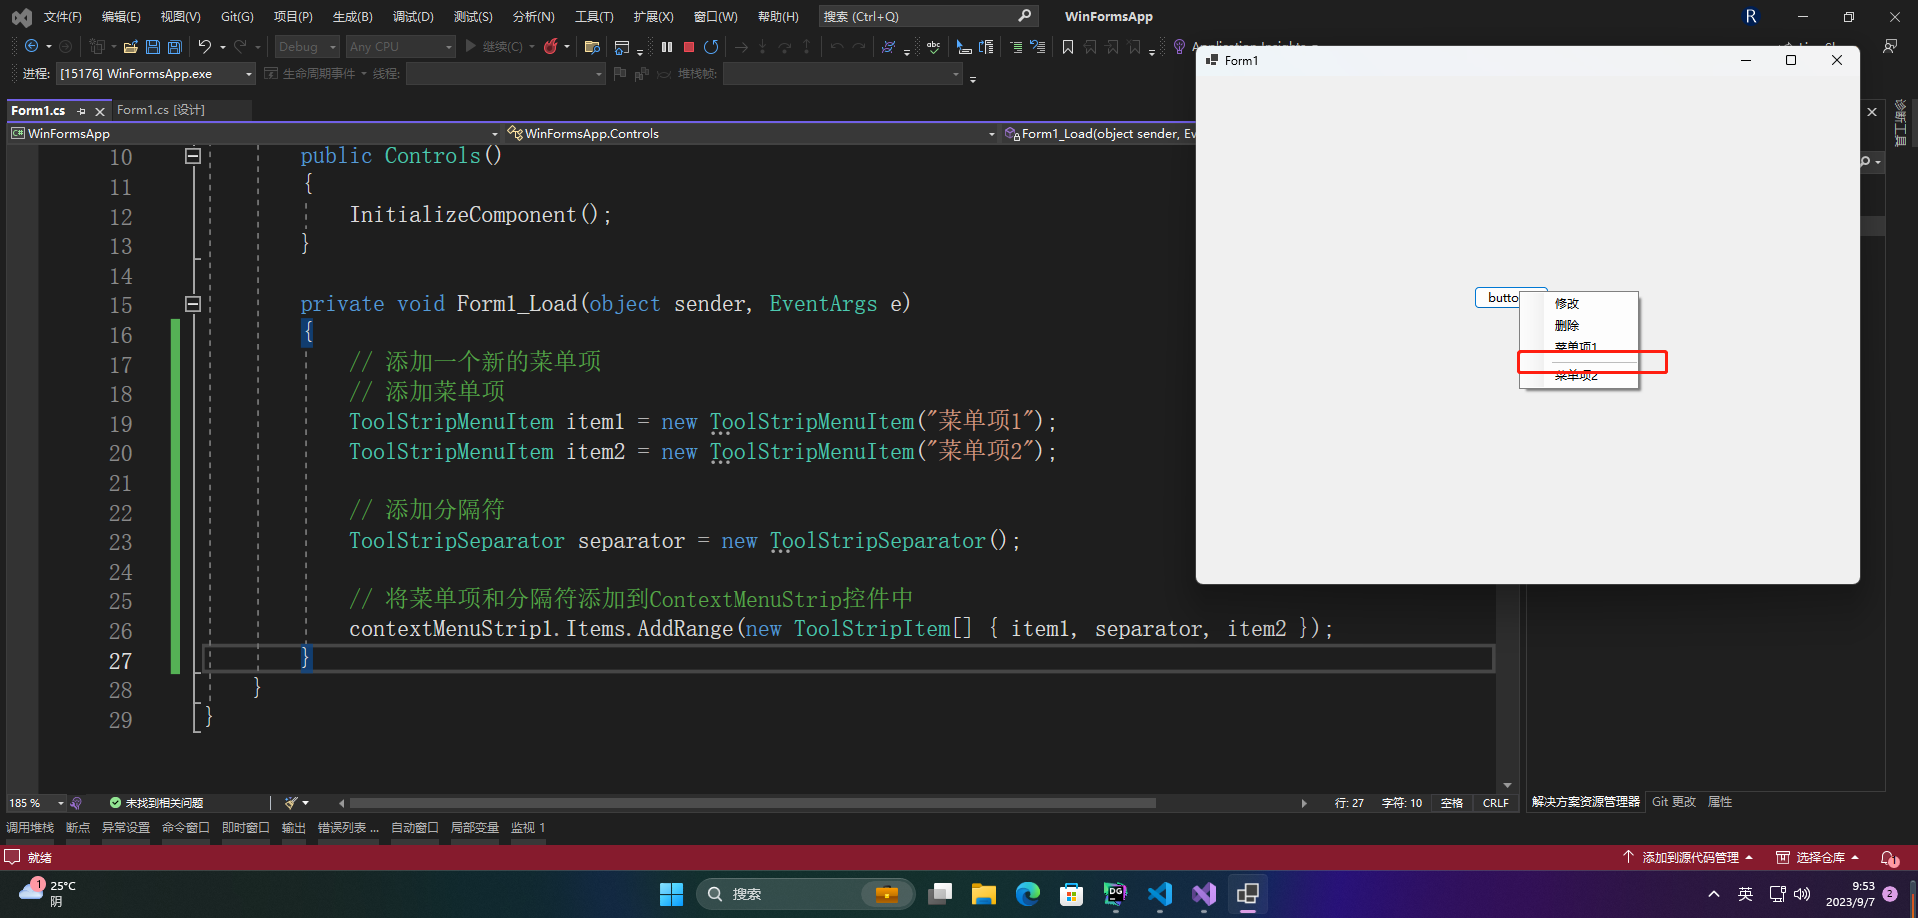1918x918 pixels.
Task: Switch to the Git 更改 tab
Action: coord(1674,802)
